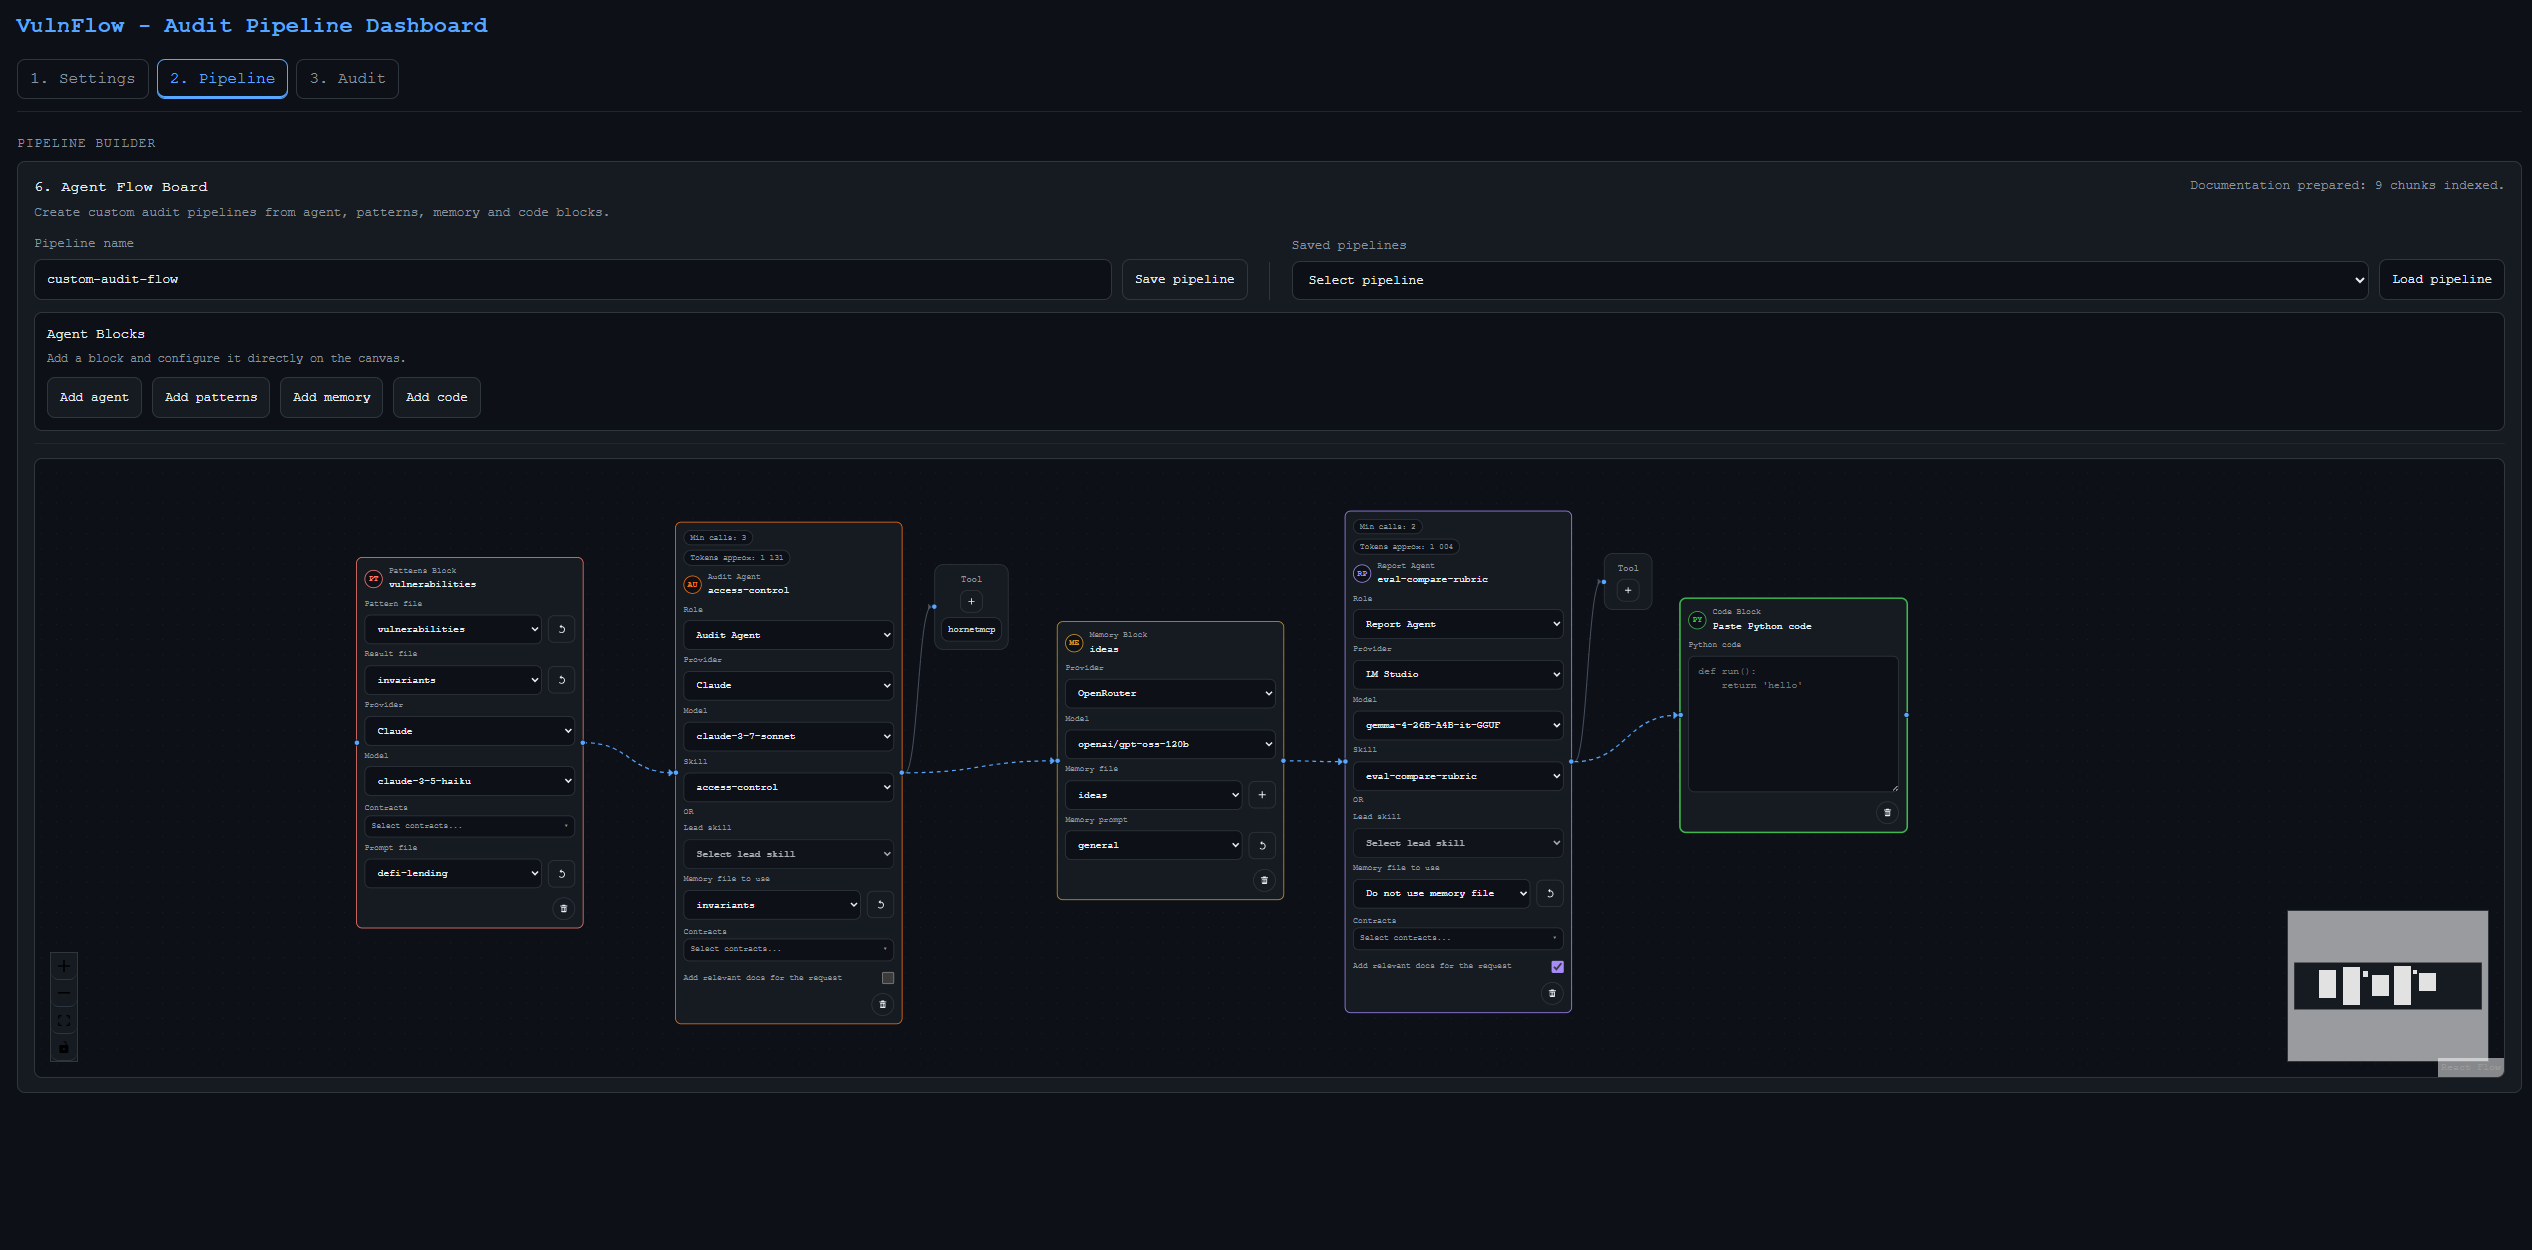Enable relevant docs for Audit Agent
Image resolution: width=2532 pixels, height=1250 pixels.
(888, 978)
